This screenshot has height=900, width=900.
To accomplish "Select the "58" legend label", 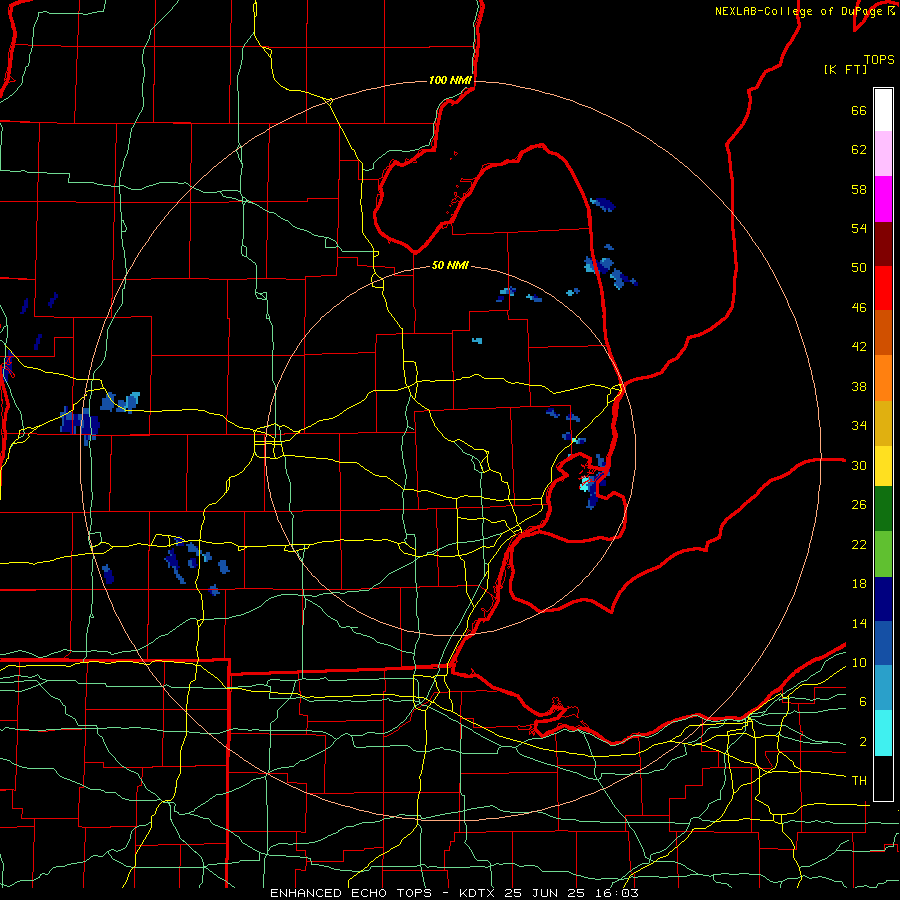I will (x=859, y=189).
